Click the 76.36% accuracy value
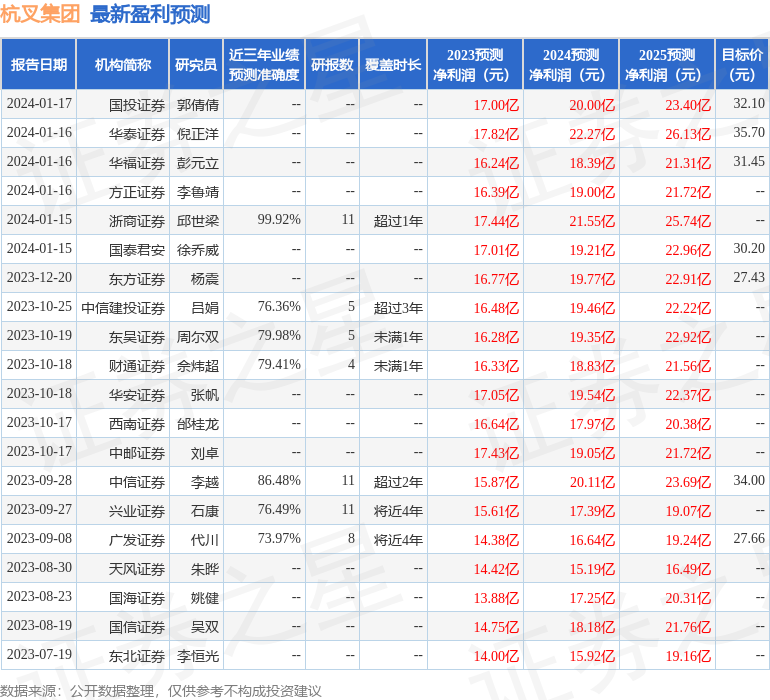 click(x=279, y=306)
